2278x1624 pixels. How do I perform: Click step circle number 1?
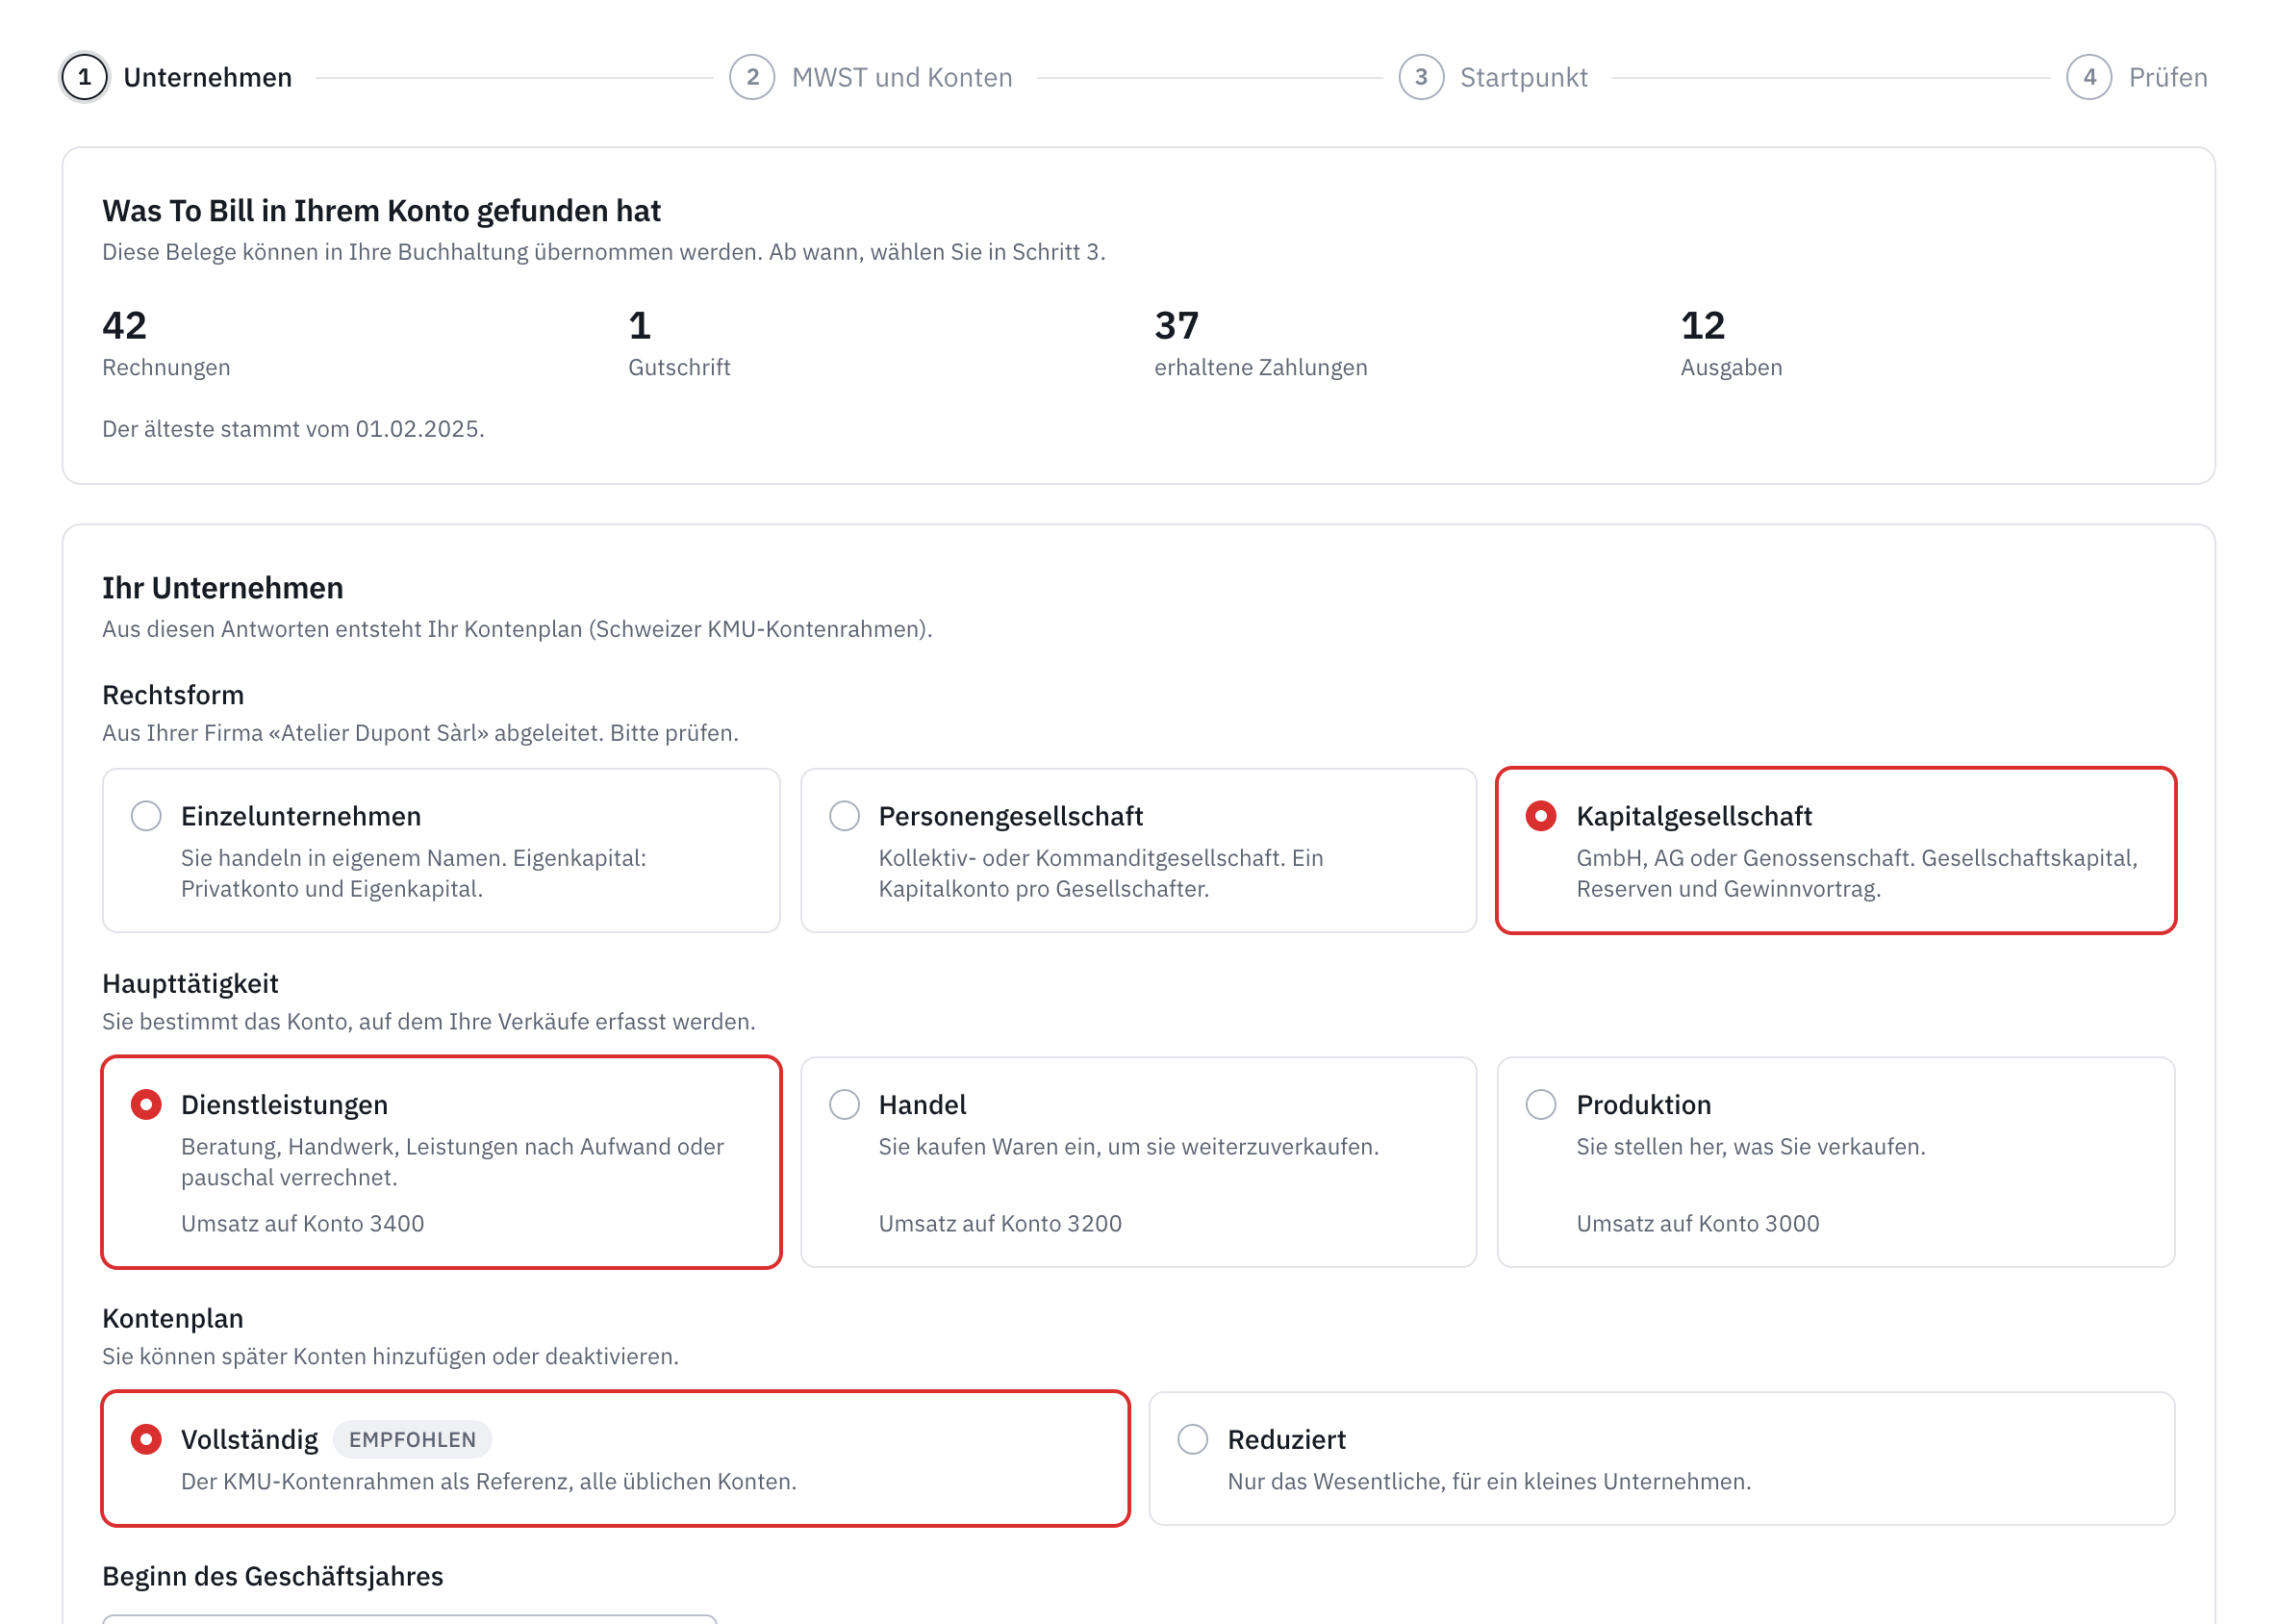click(x=85, y=77)
